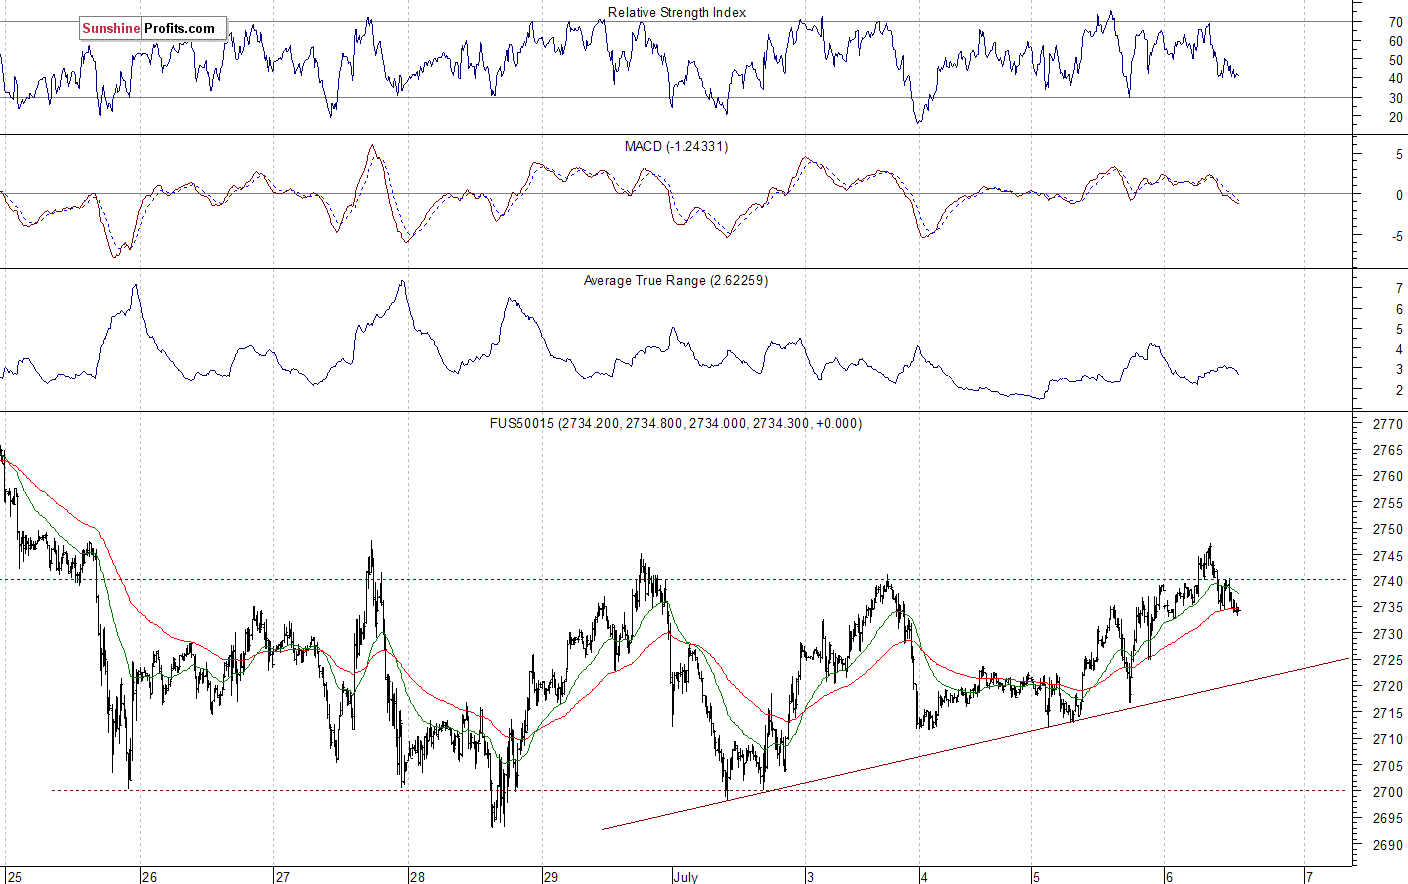The width and height of the screenshot is (1408, 884).
Task: Select the 2760 price axis label
Action: 1388,477
